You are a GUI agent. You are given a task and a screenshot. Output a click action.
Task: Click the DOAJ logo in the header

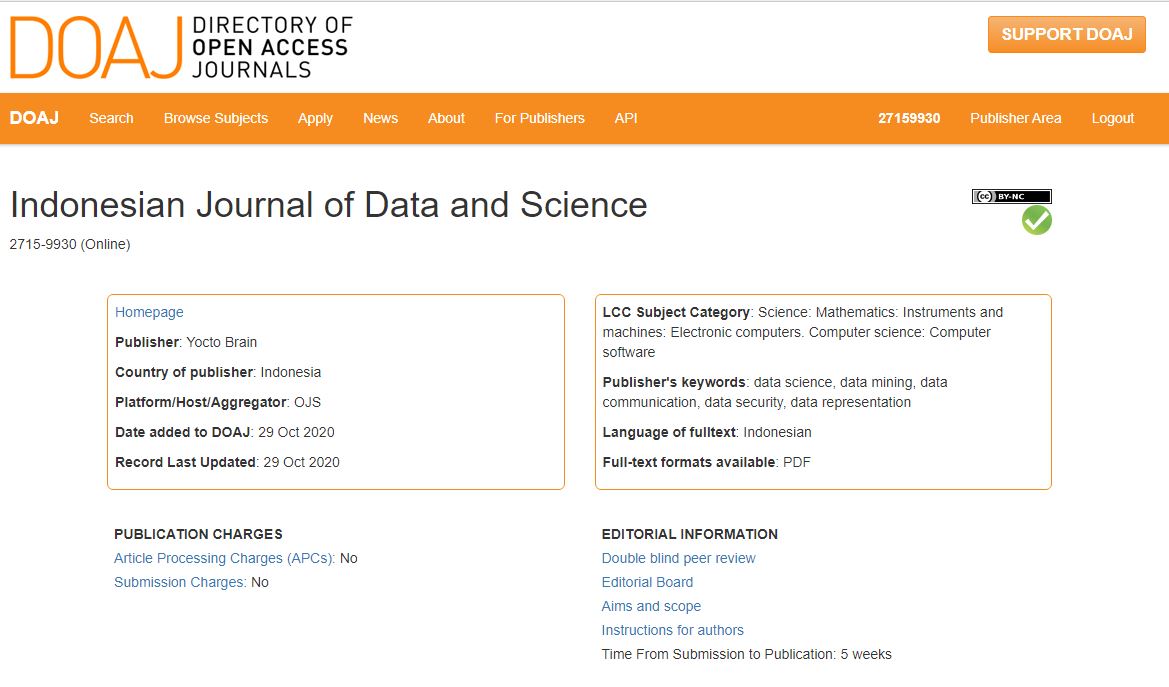click(181, 47)
